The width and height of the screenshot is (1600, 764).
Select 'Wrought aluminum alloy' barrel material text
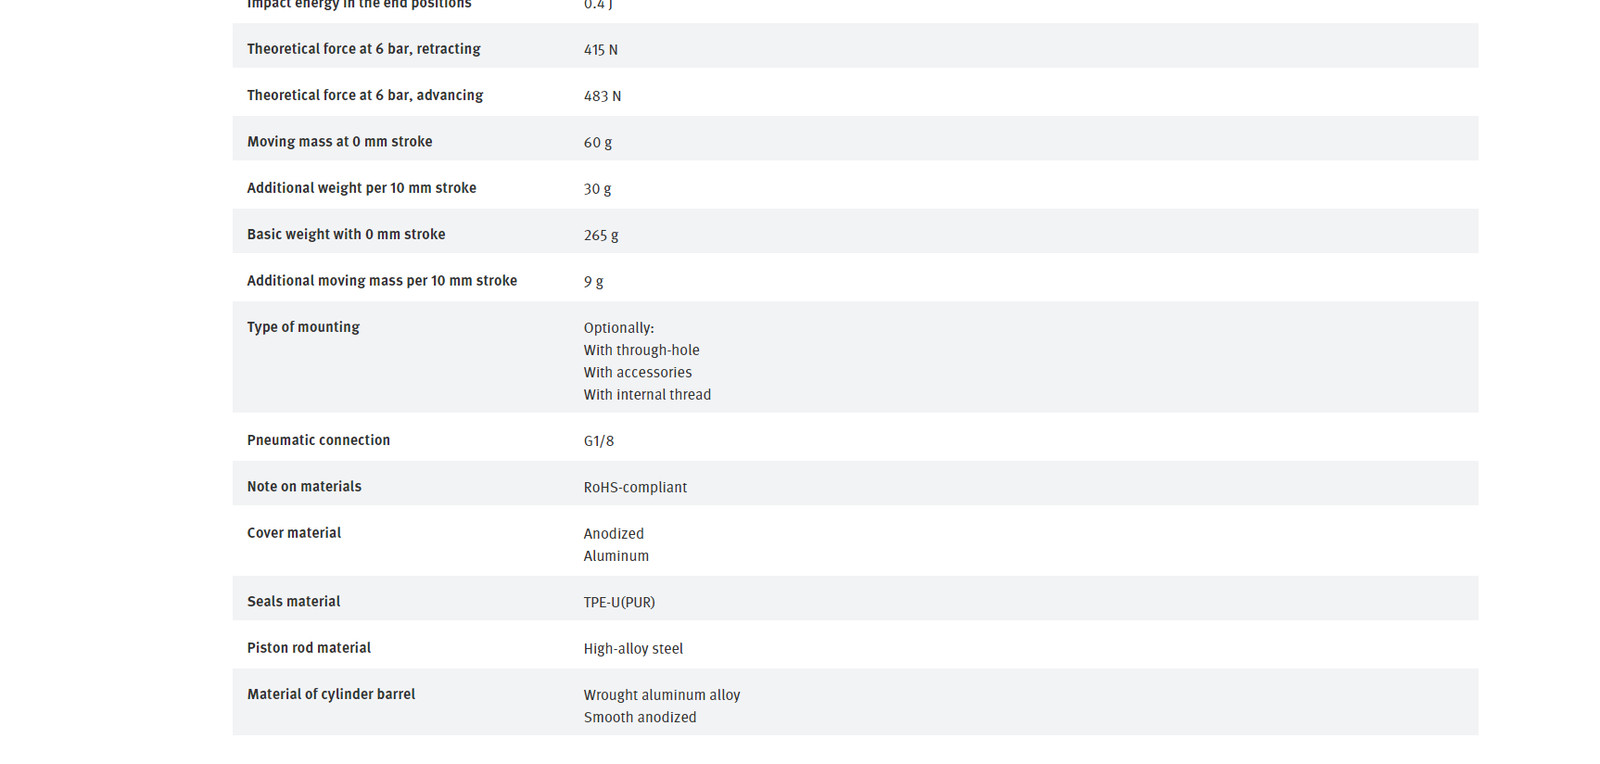tap(662, 695)
